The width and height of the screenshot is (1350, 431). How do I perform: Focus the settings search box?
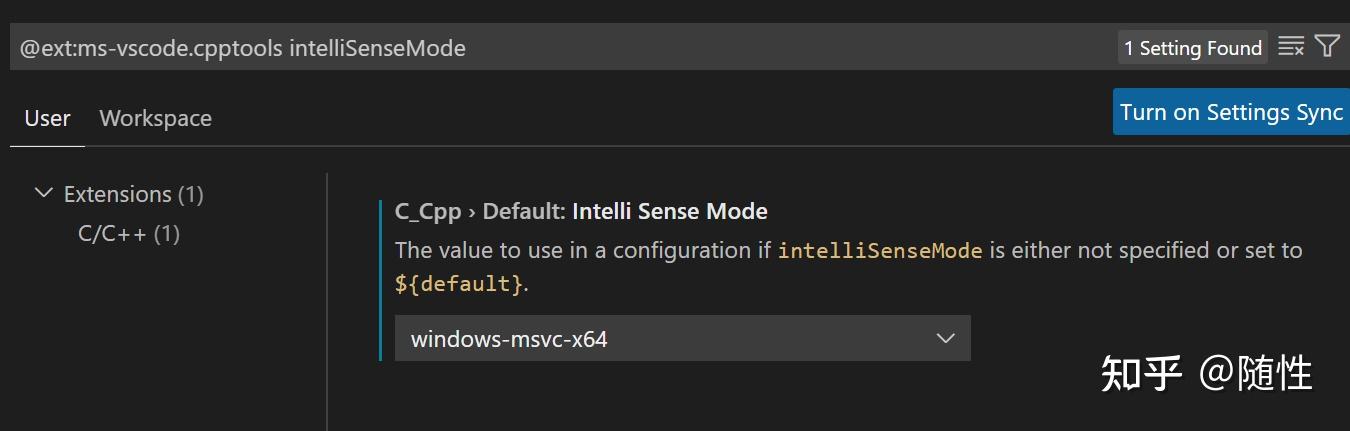(560, 48)
